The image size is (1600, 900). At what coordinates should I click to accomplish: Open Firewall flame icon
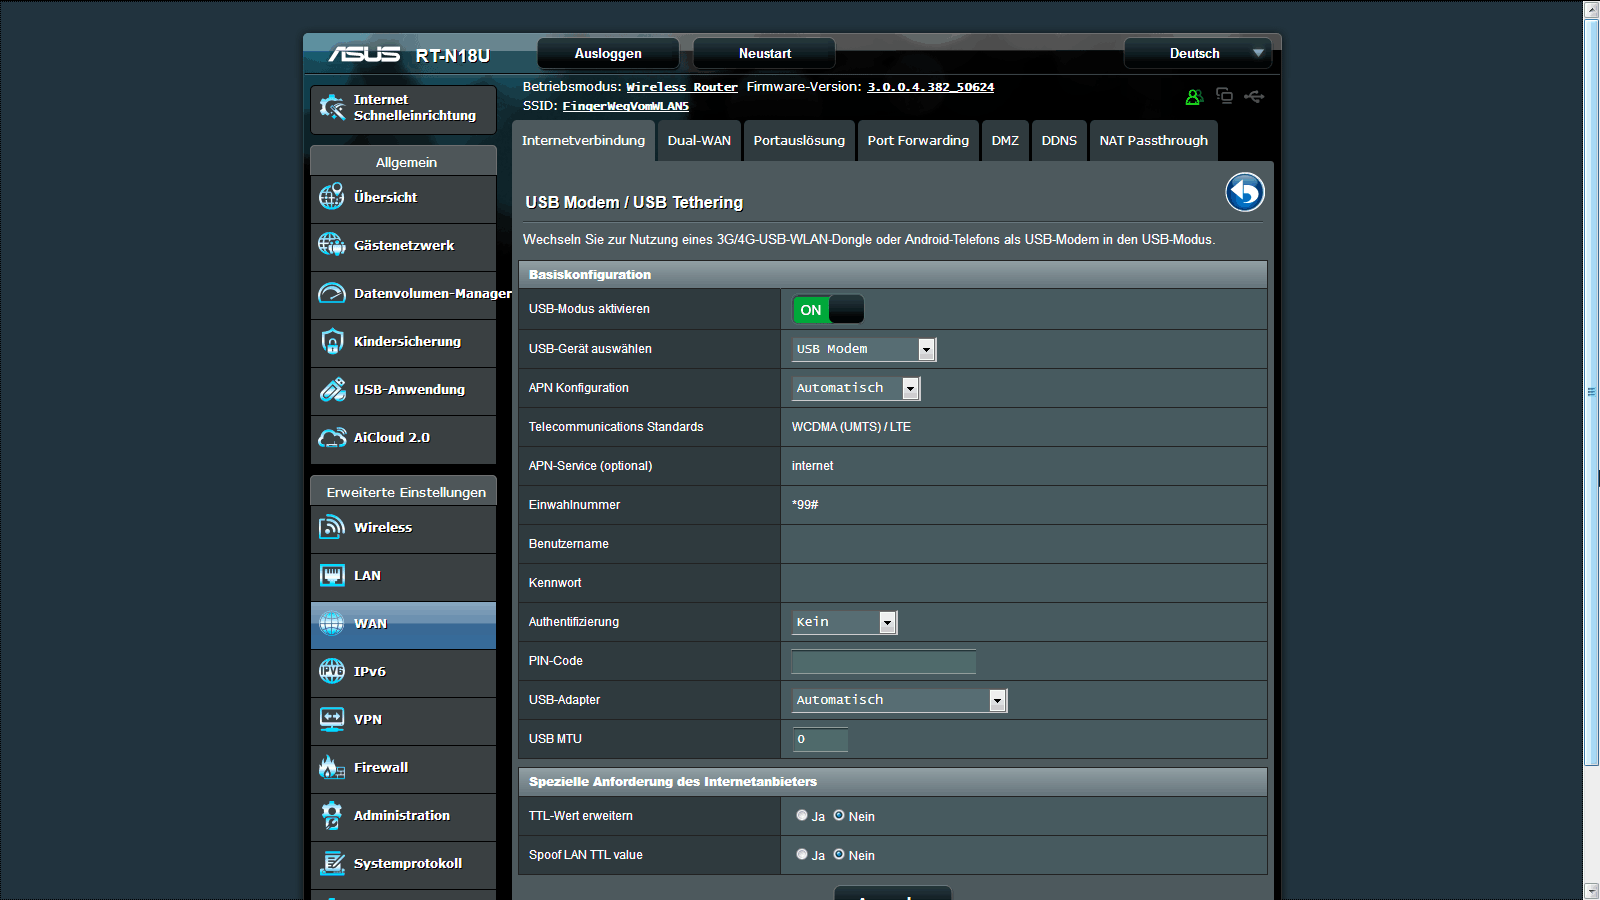click(332, 767)
